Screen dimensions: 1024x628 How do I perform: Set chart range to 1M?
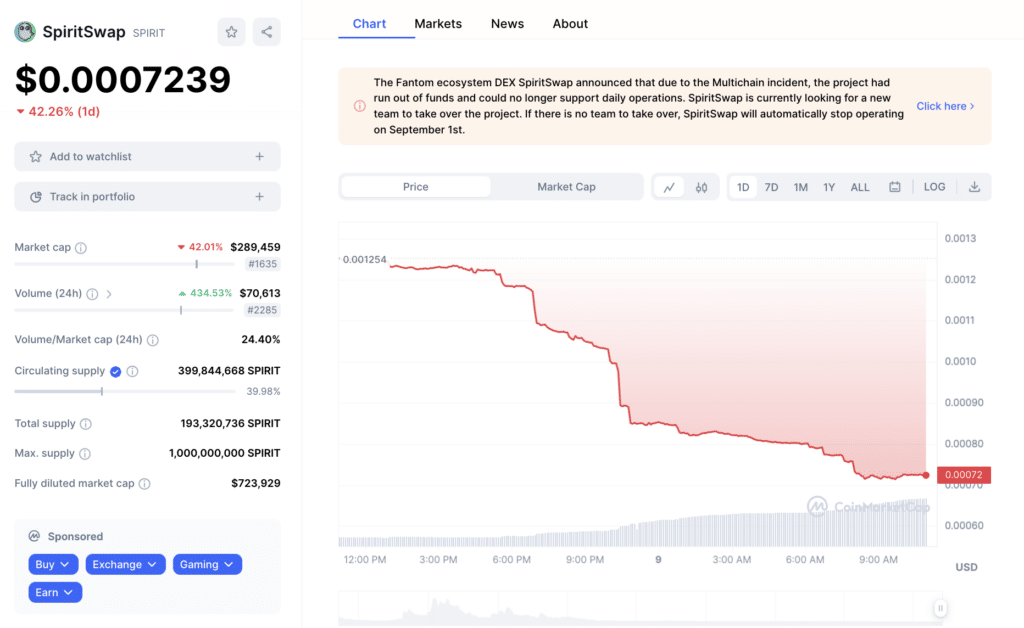[801, 187]
